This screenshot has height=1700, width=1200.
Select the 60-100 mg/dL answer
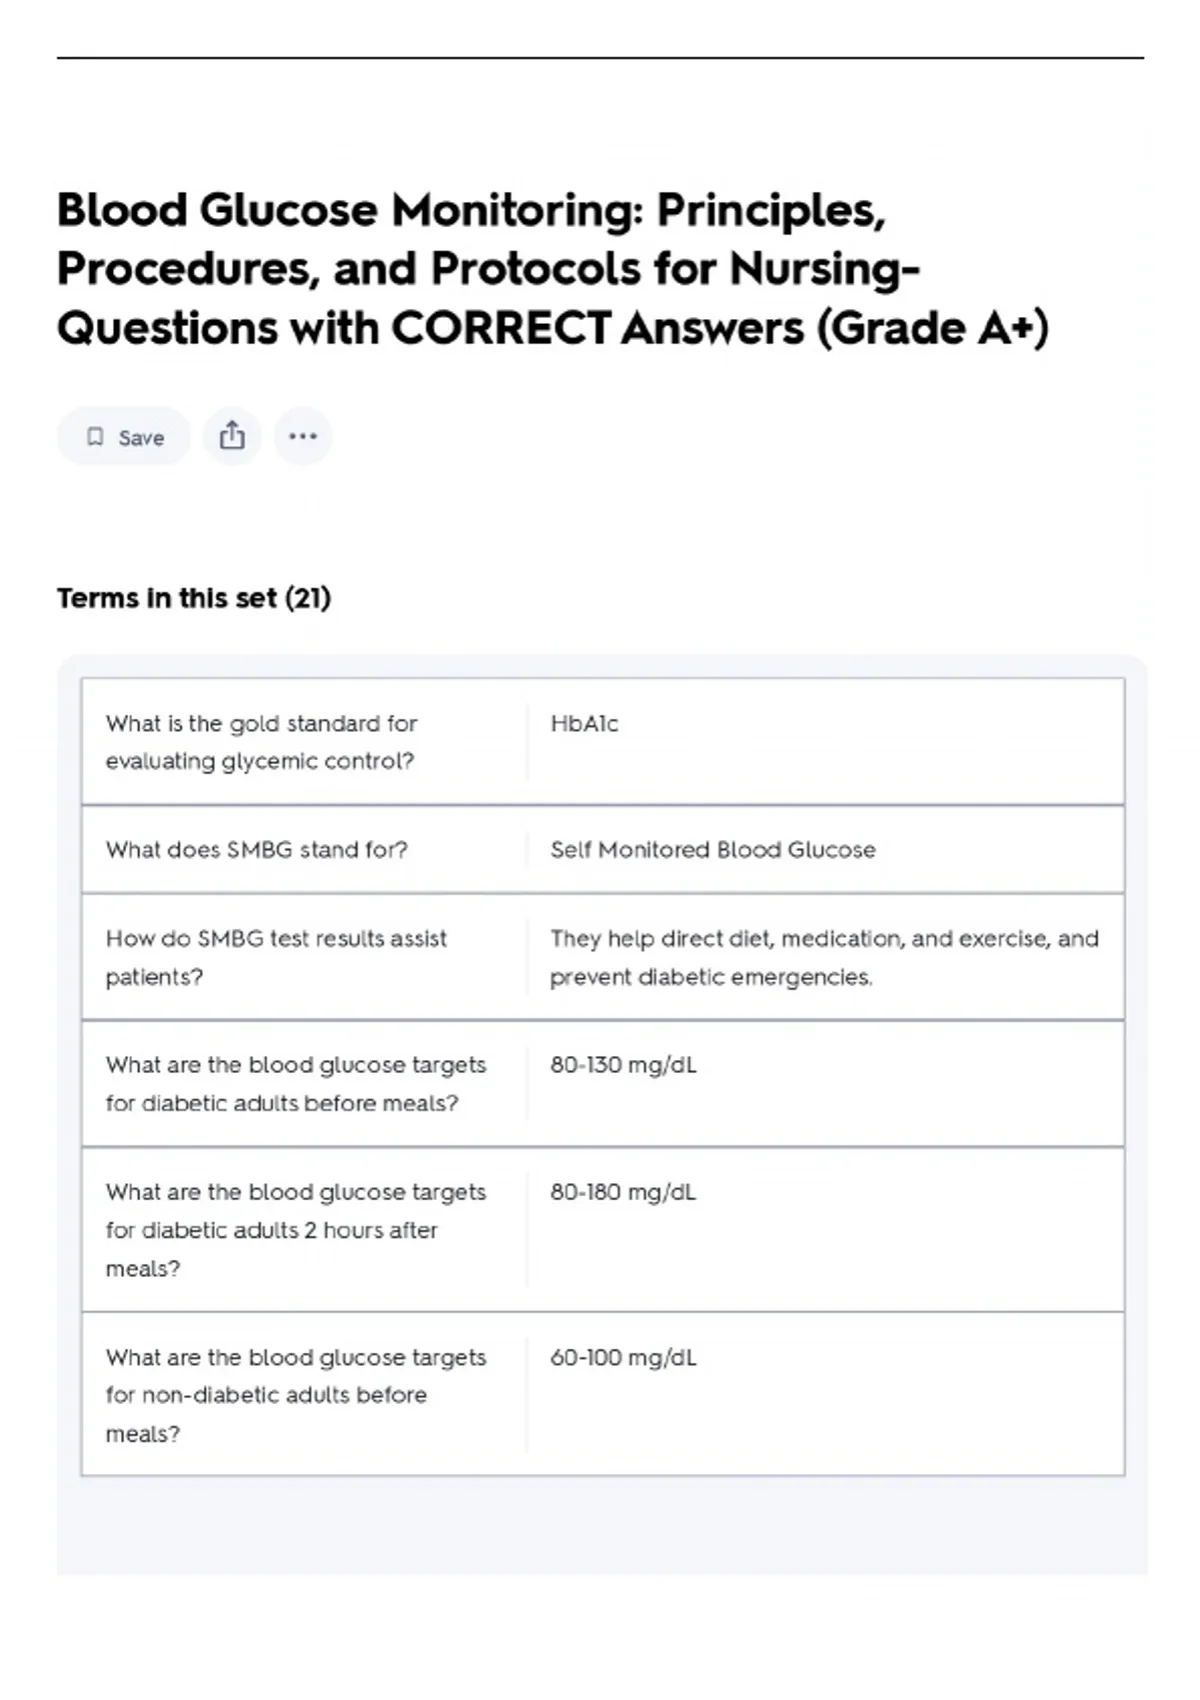coord(623,1358)
